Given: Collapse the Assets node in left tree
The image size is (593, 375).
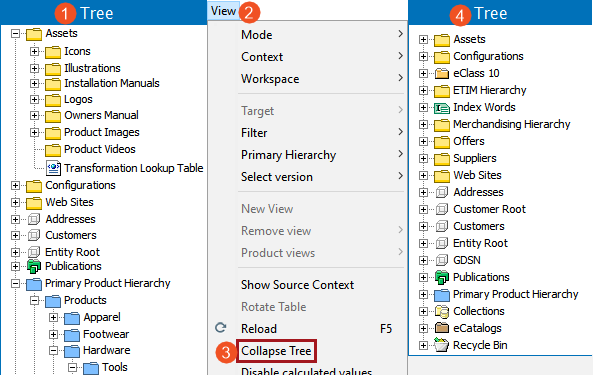Looking at the screenshot, I should pos(15,34).
